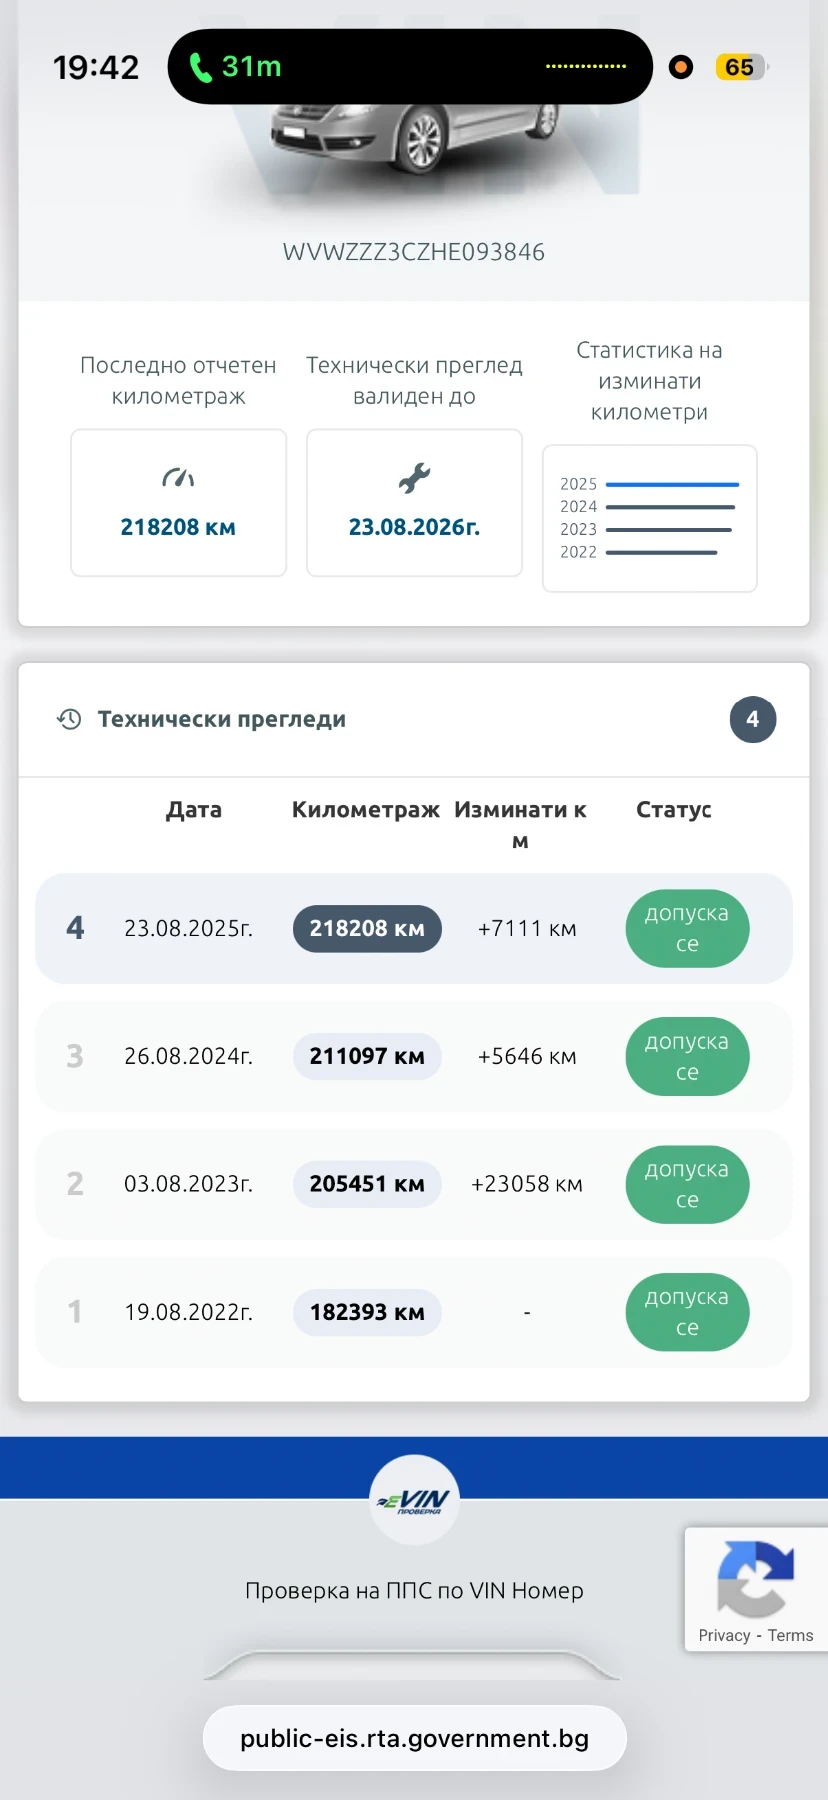Tap the orange recording indicator dot
Viewport: 828px width, 1800px height.
tap(681, 67)
